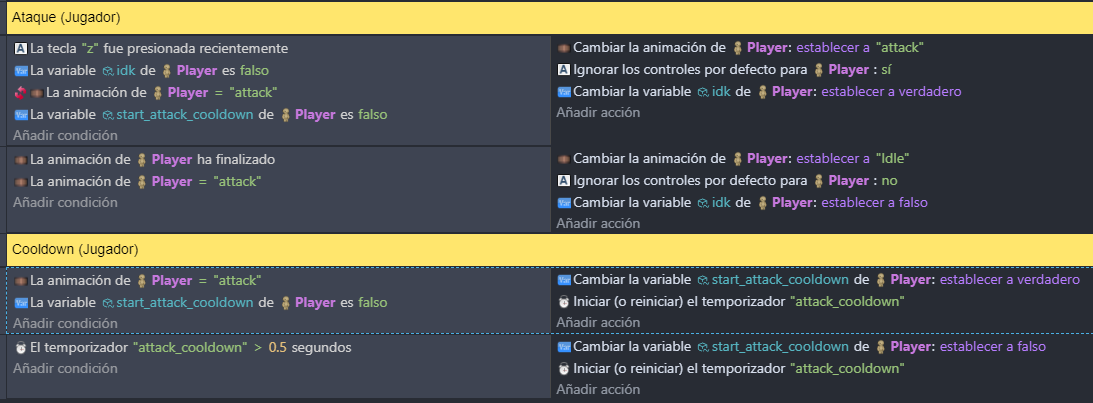This screenshot has height=403, width=1093.
Task: Click the "Idle" animation name parameter
Action: pos(895,158)
